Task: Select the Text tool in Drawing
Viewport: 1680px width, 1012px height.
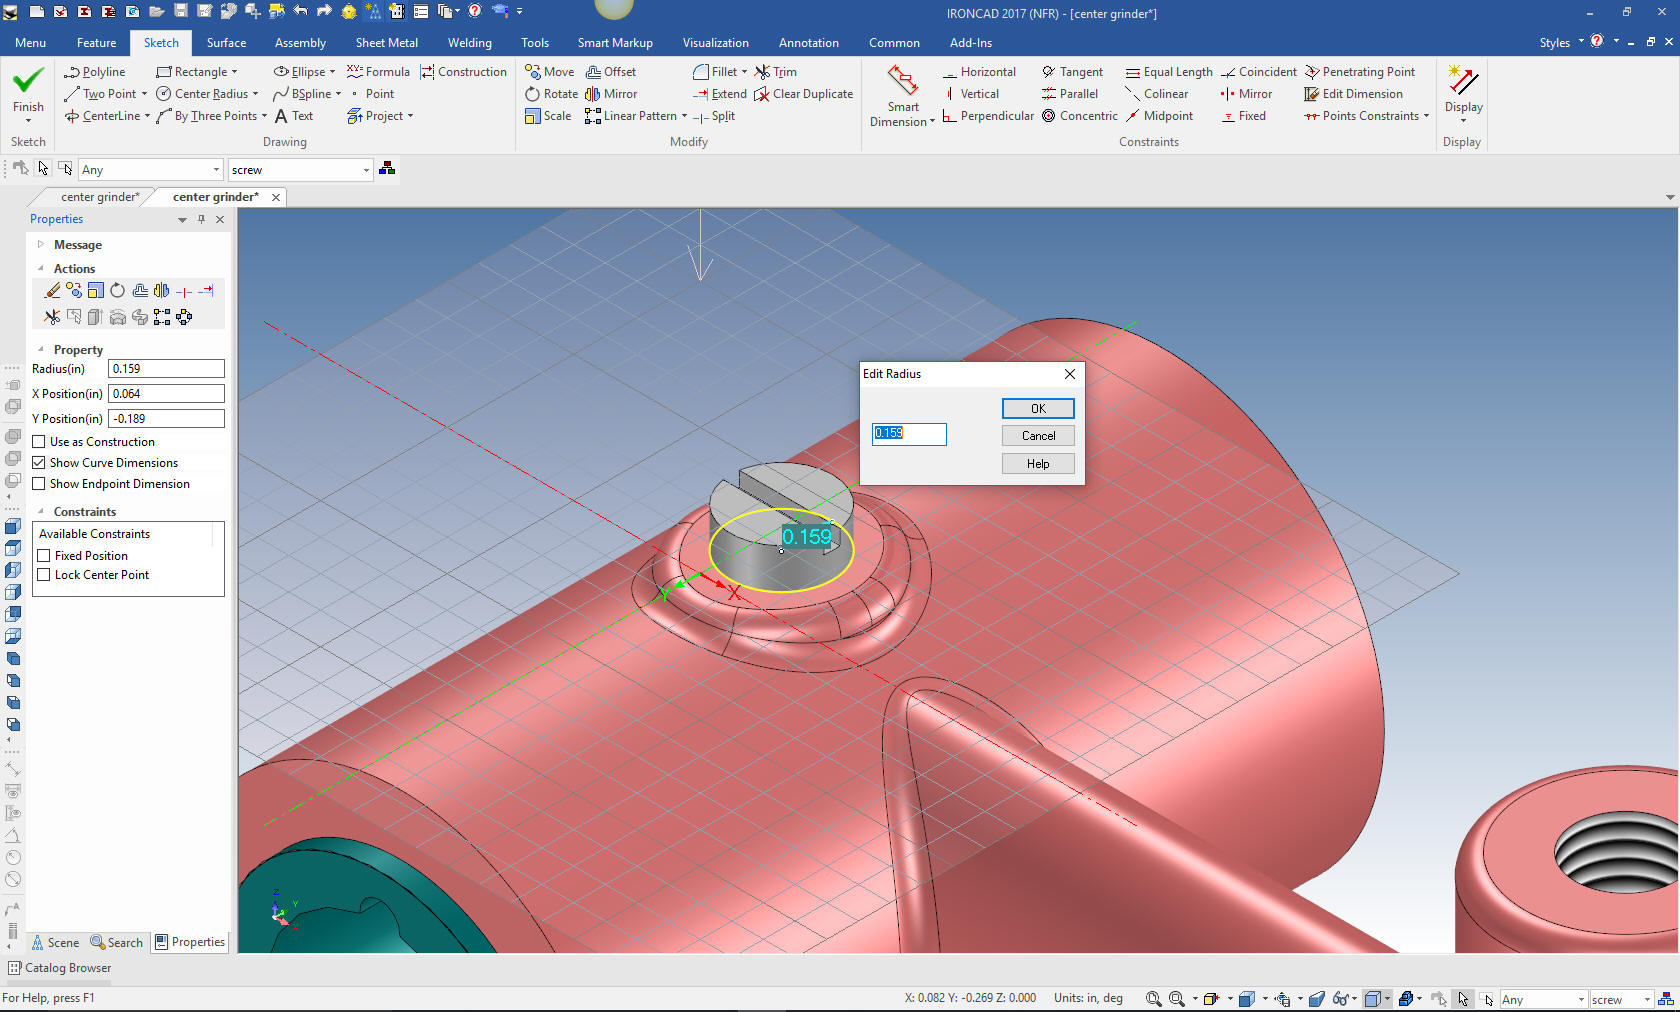Action: [294, 116]
